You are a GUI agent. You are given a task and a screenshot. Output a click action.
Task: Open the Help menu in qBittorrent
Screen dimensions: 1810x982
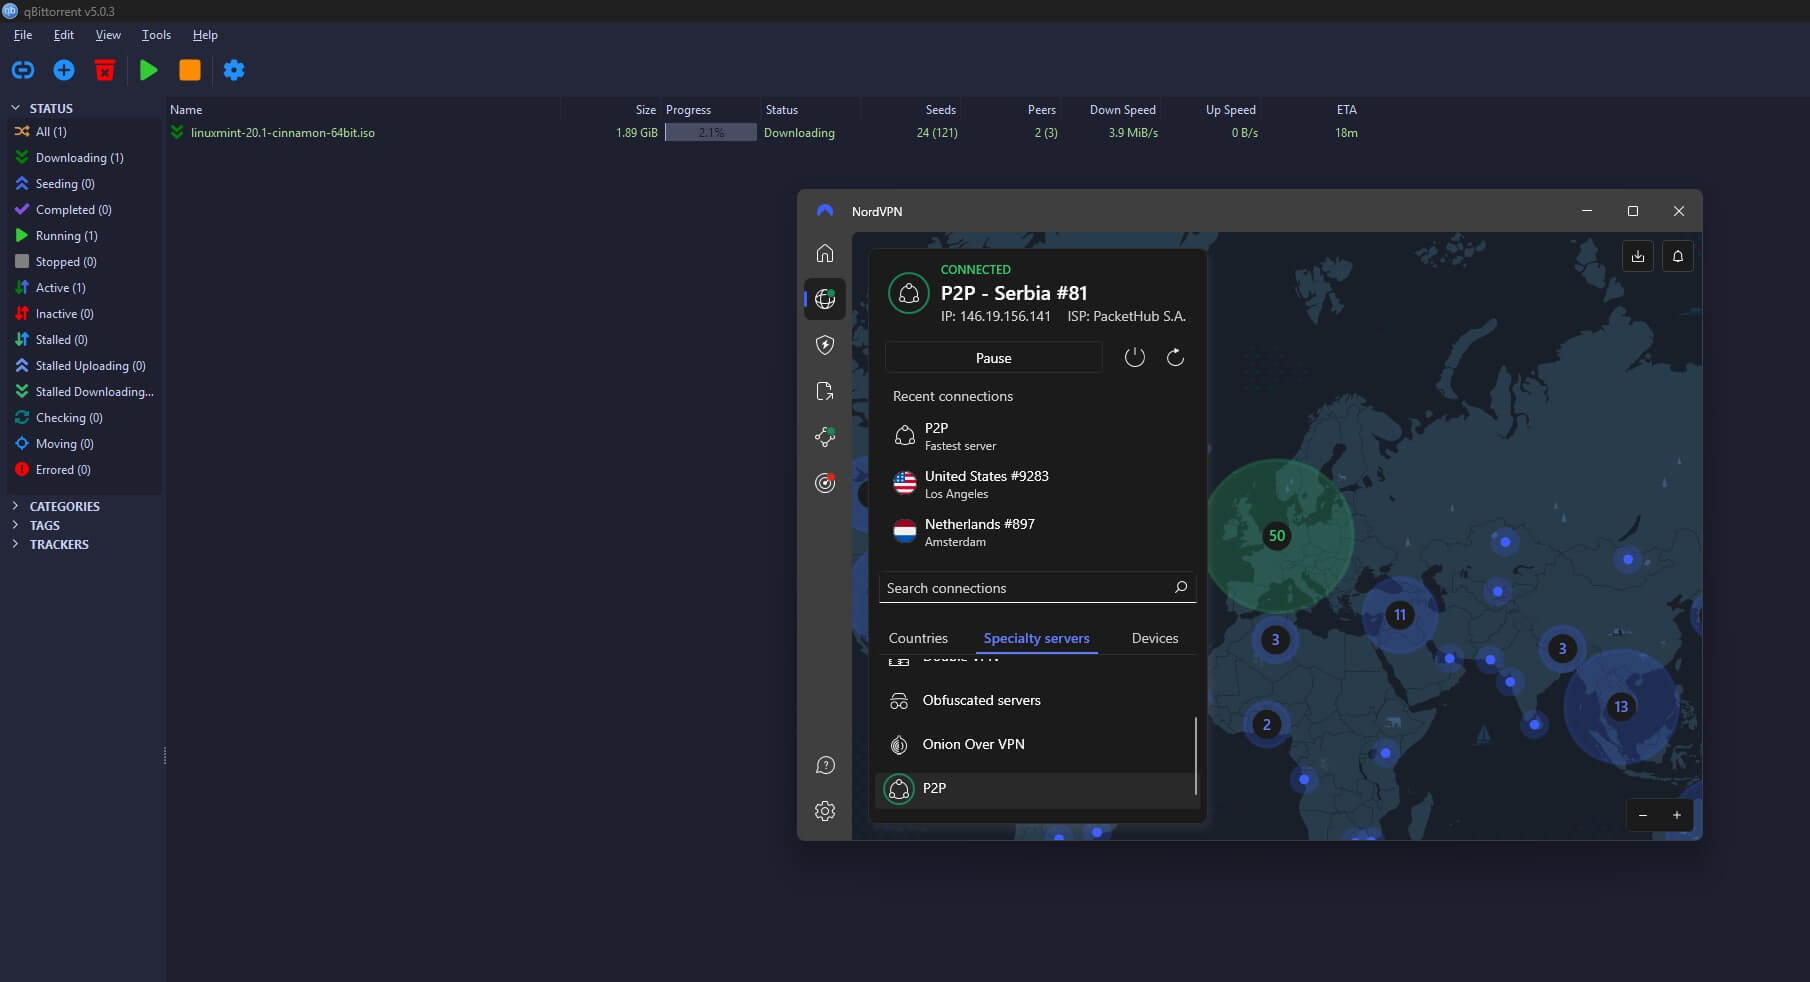tap(205, 35)
